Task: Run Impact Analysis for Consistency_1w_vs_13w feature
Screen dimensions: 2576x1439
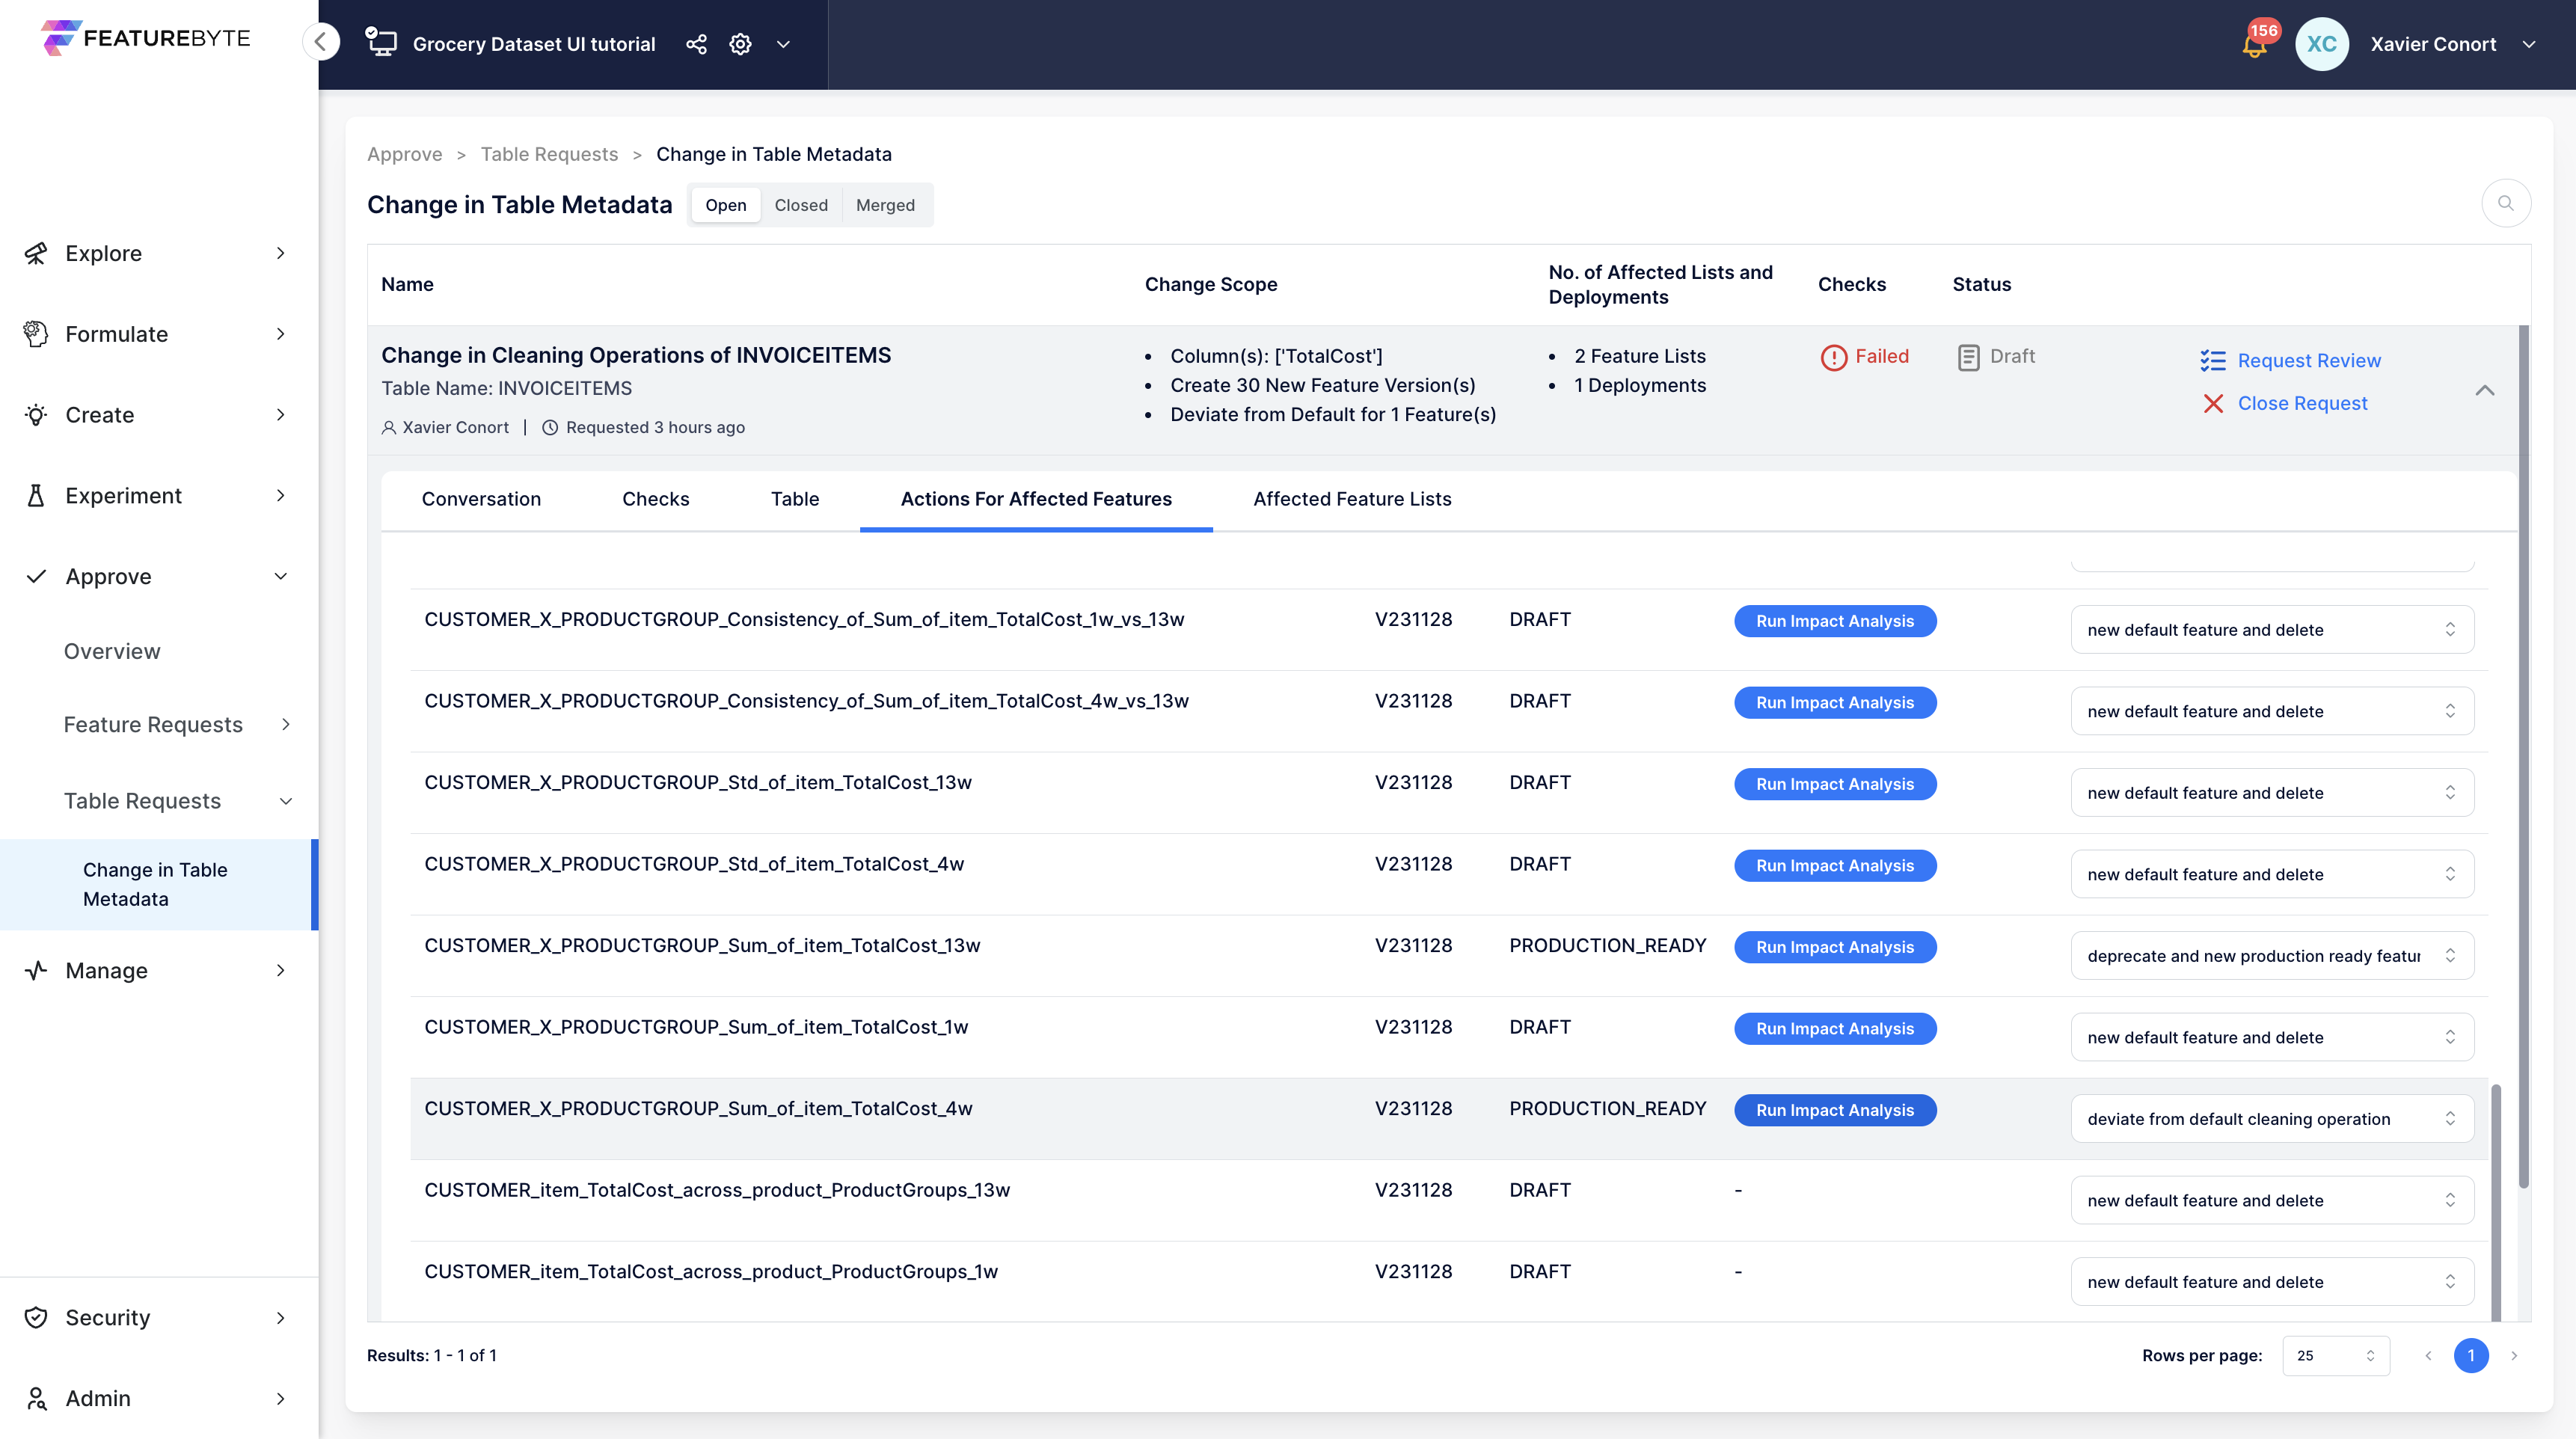Action: point(1834,620)
